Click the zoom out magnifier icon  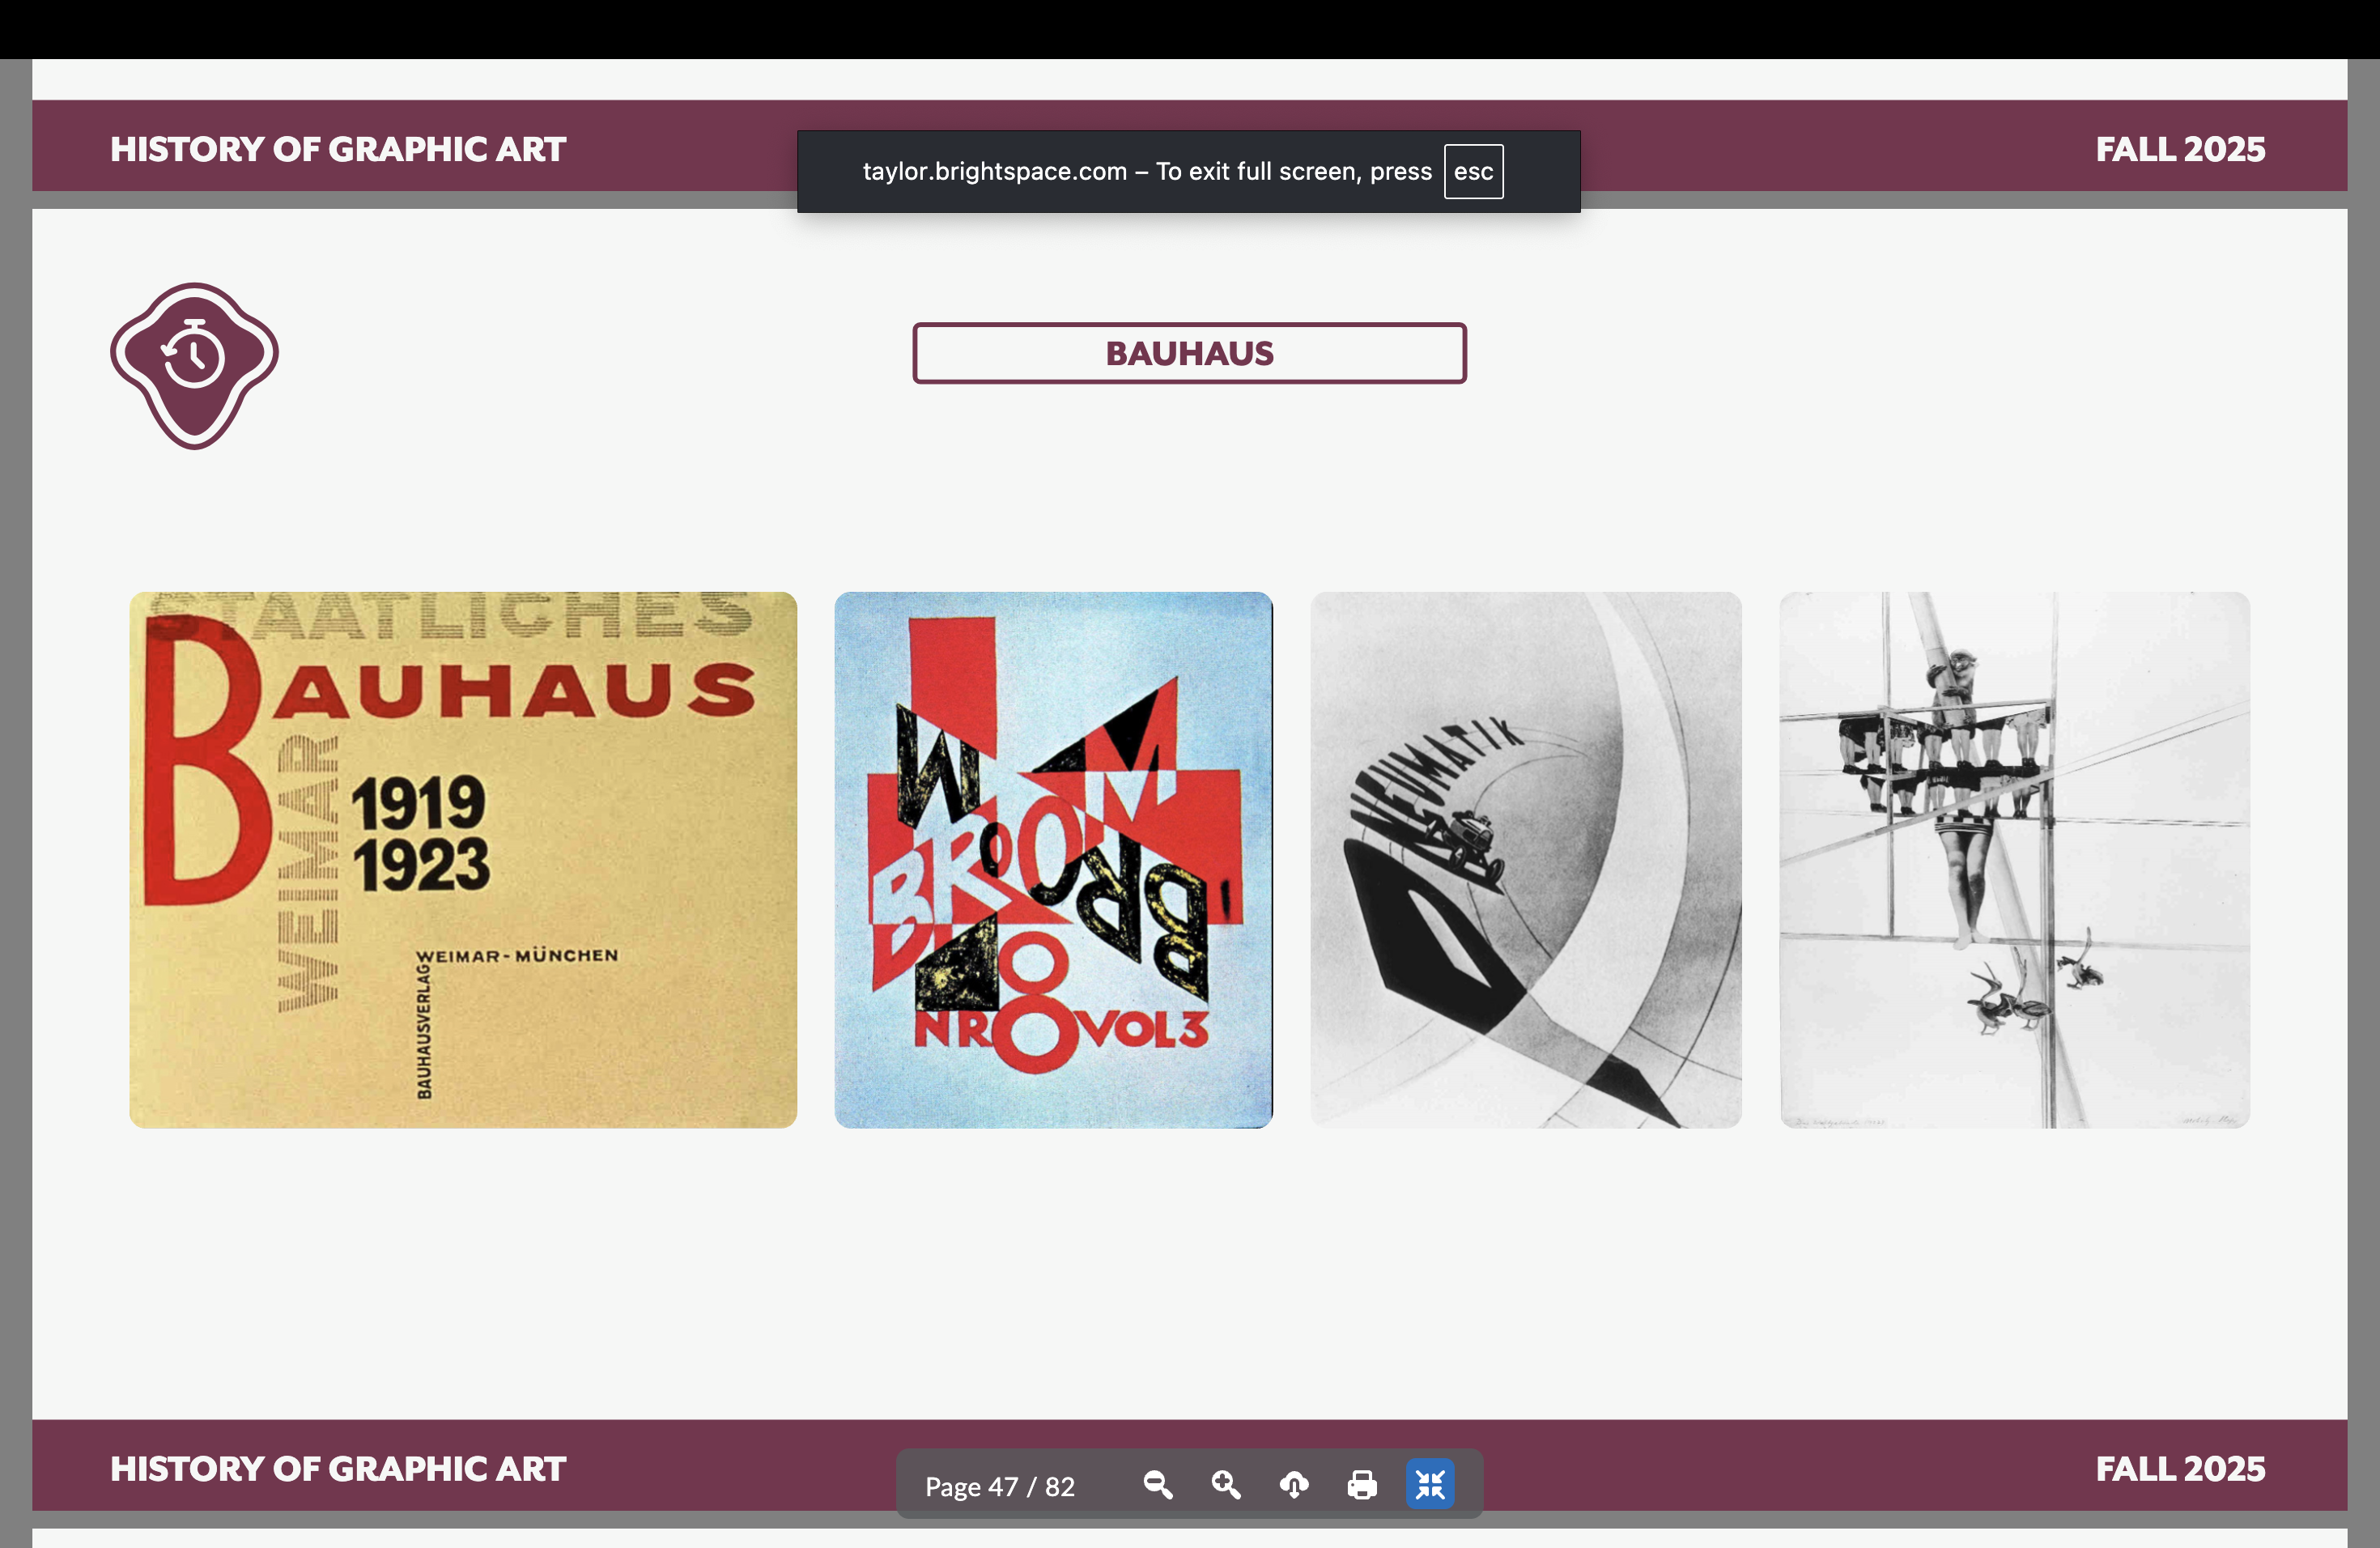(1158, 1485)
